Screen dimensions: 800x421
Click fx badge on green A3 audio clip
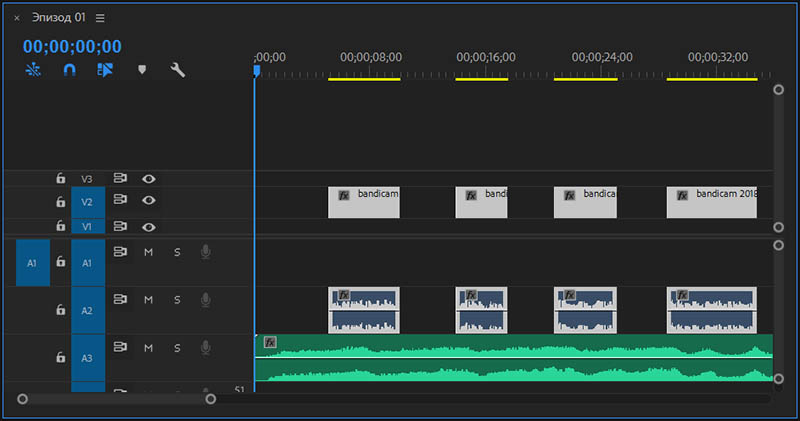[x=270, y=342]
